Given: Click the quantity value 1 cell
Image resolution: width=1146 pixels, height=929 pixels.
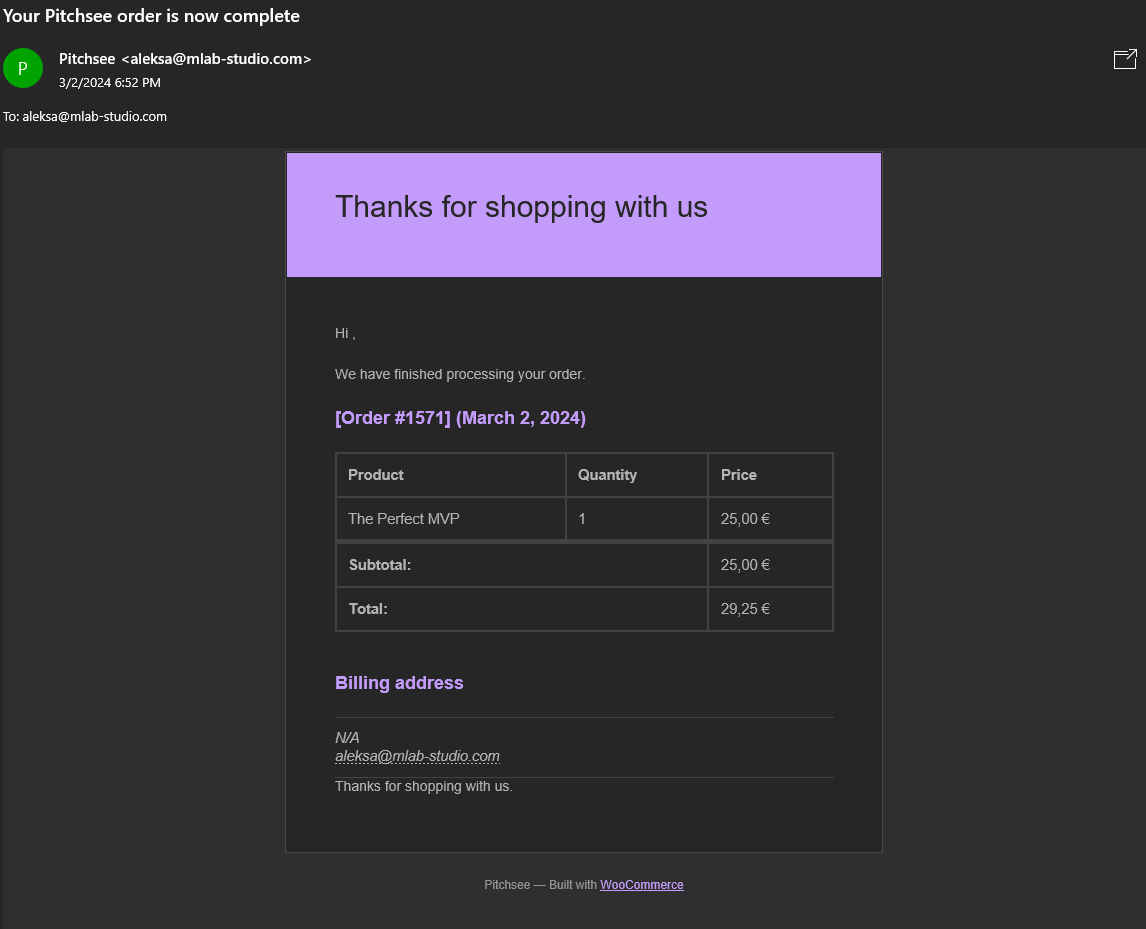Looking at the screenshot, I should coord(637,519).
